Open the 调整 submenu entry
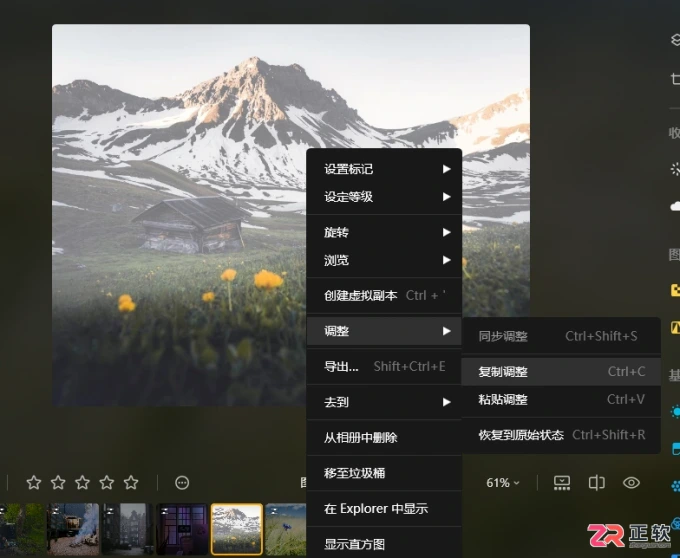Image resolution: width=680 pixels, height=558 pixels. [384, 331]
